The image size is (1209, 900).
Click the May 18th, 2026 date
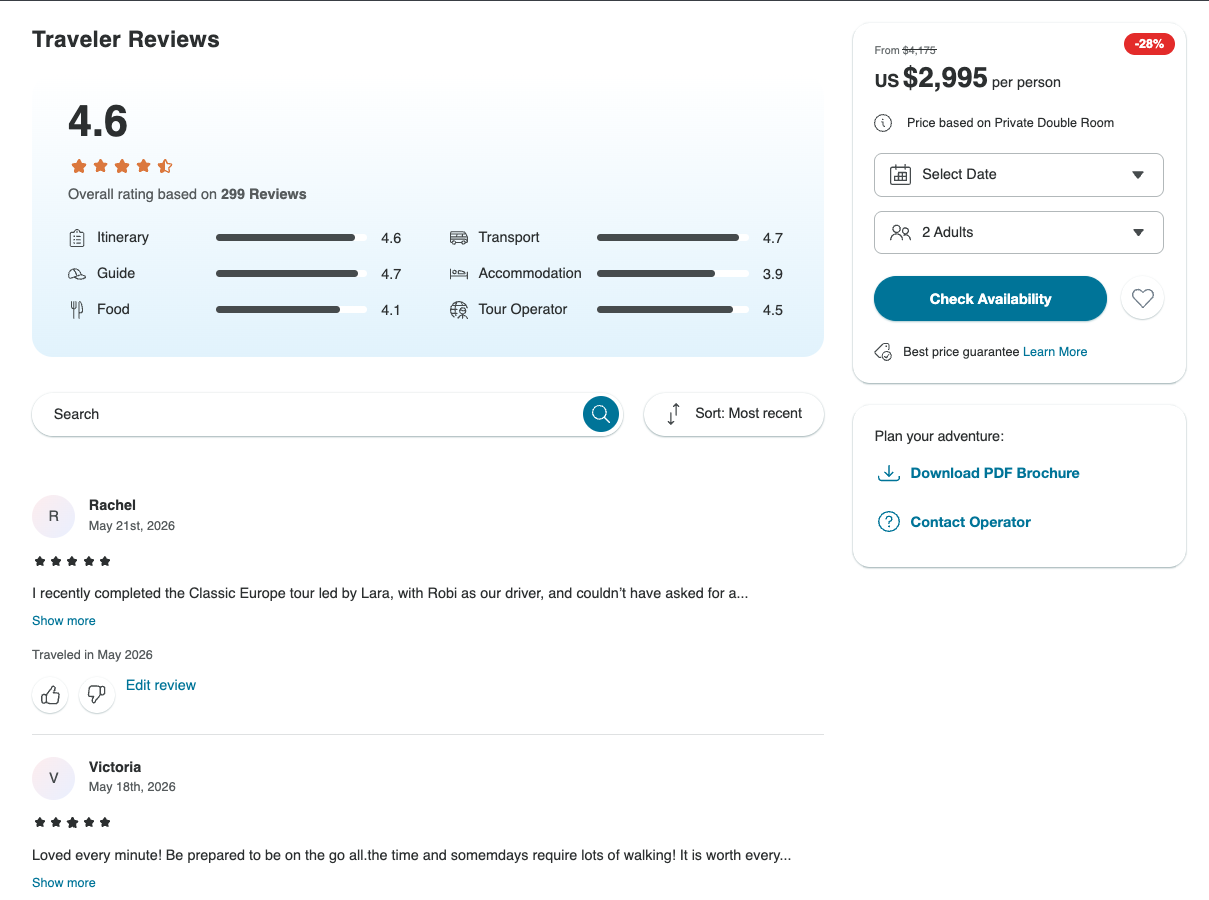coord(132,788)
